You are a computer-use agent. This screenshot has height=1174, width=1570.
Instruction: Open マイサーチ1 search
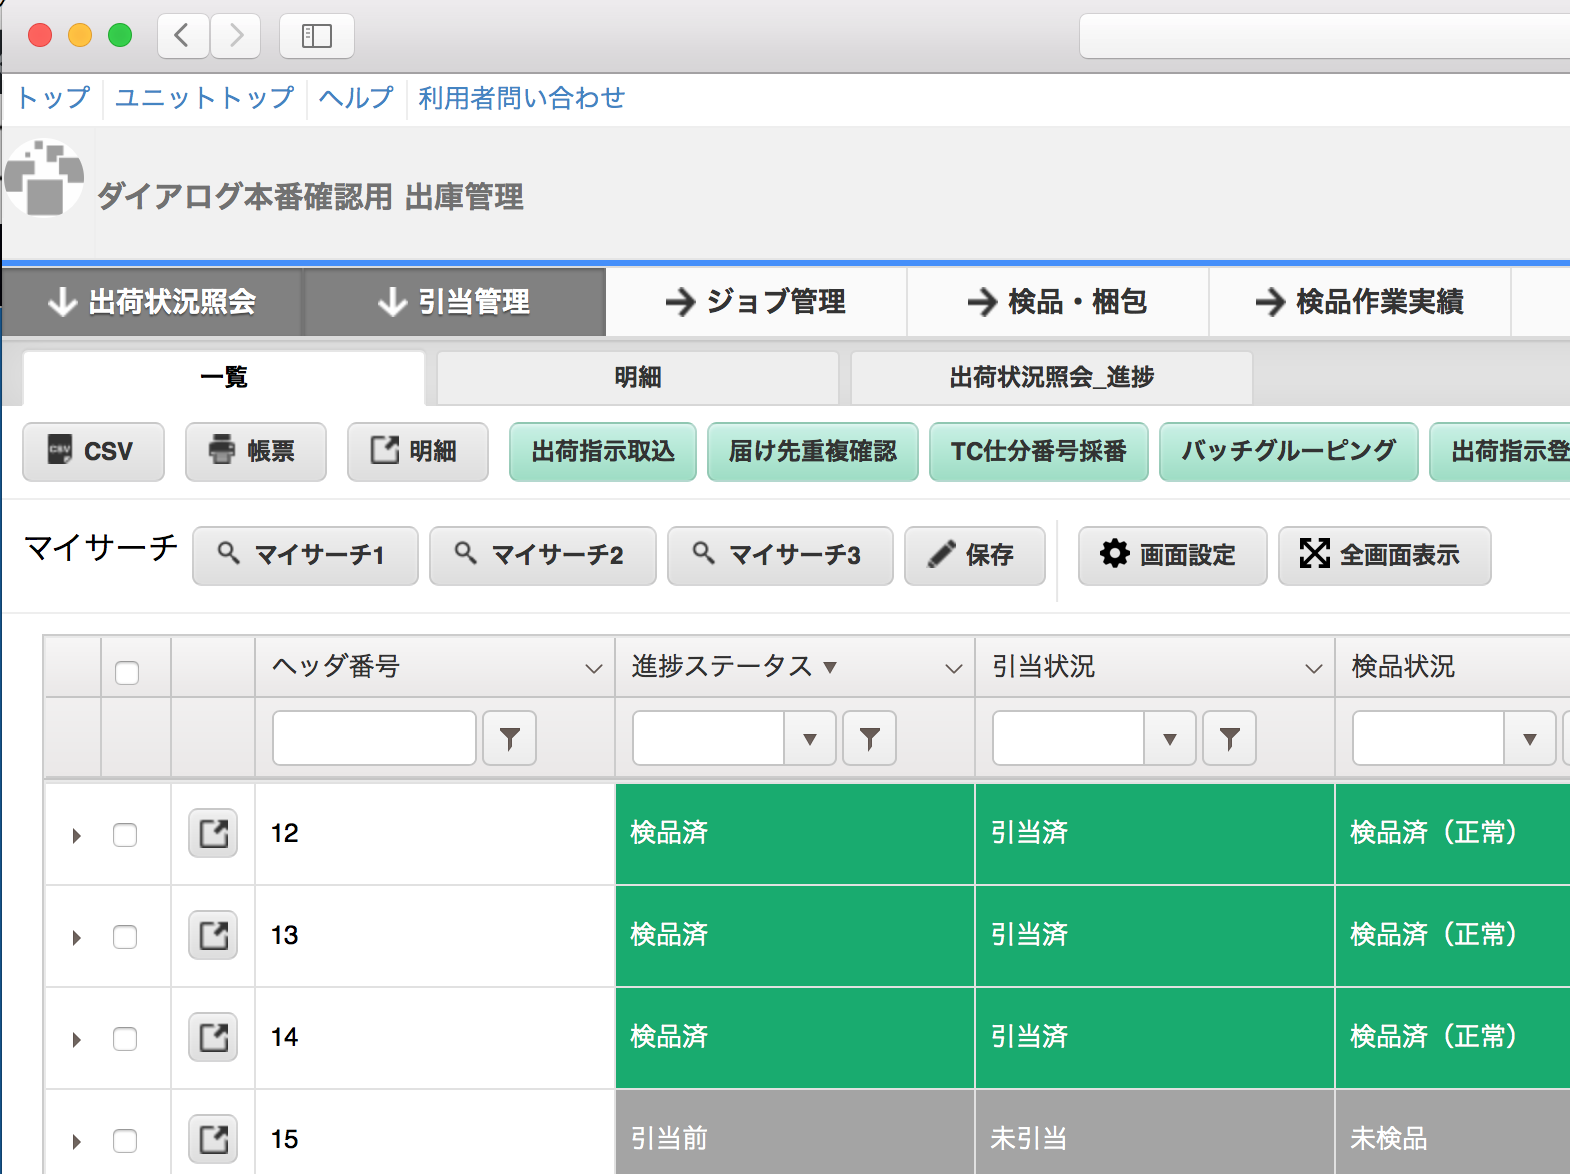[x=305, y=556]
